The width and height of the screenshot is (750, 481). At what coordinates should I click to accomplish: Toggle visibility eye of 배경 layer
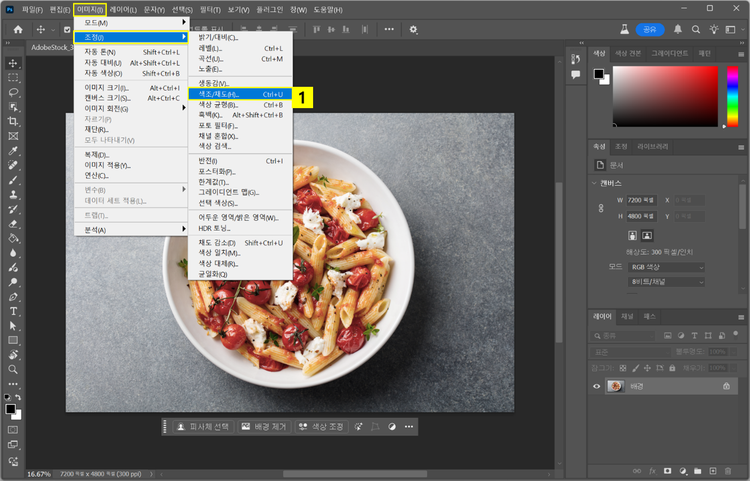click(x=596, y=386)
